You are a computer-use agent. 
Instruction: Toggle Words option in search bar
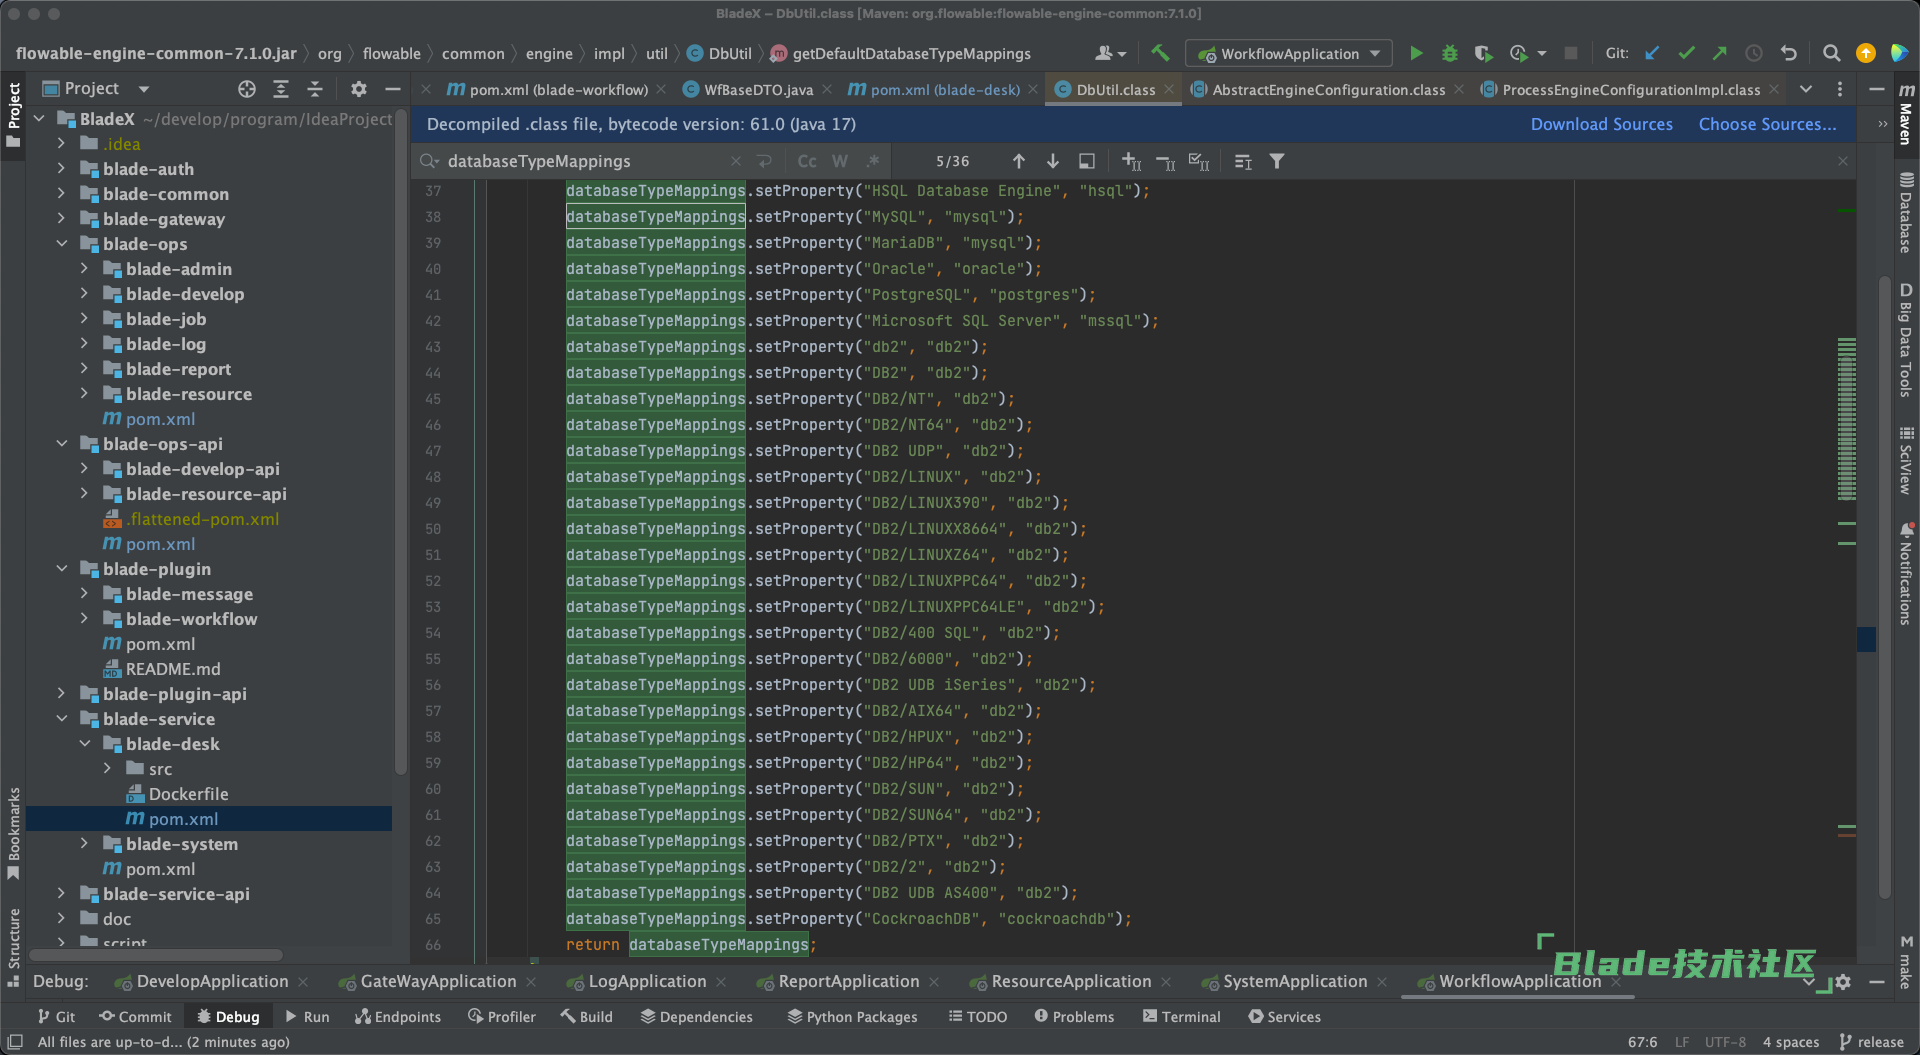[840, 161]
